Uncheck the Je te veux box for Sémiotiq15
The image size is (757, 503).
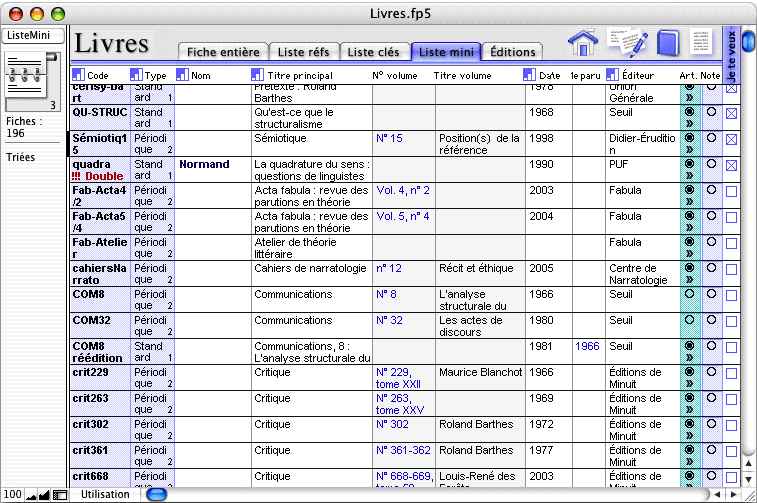coord(731,140)
